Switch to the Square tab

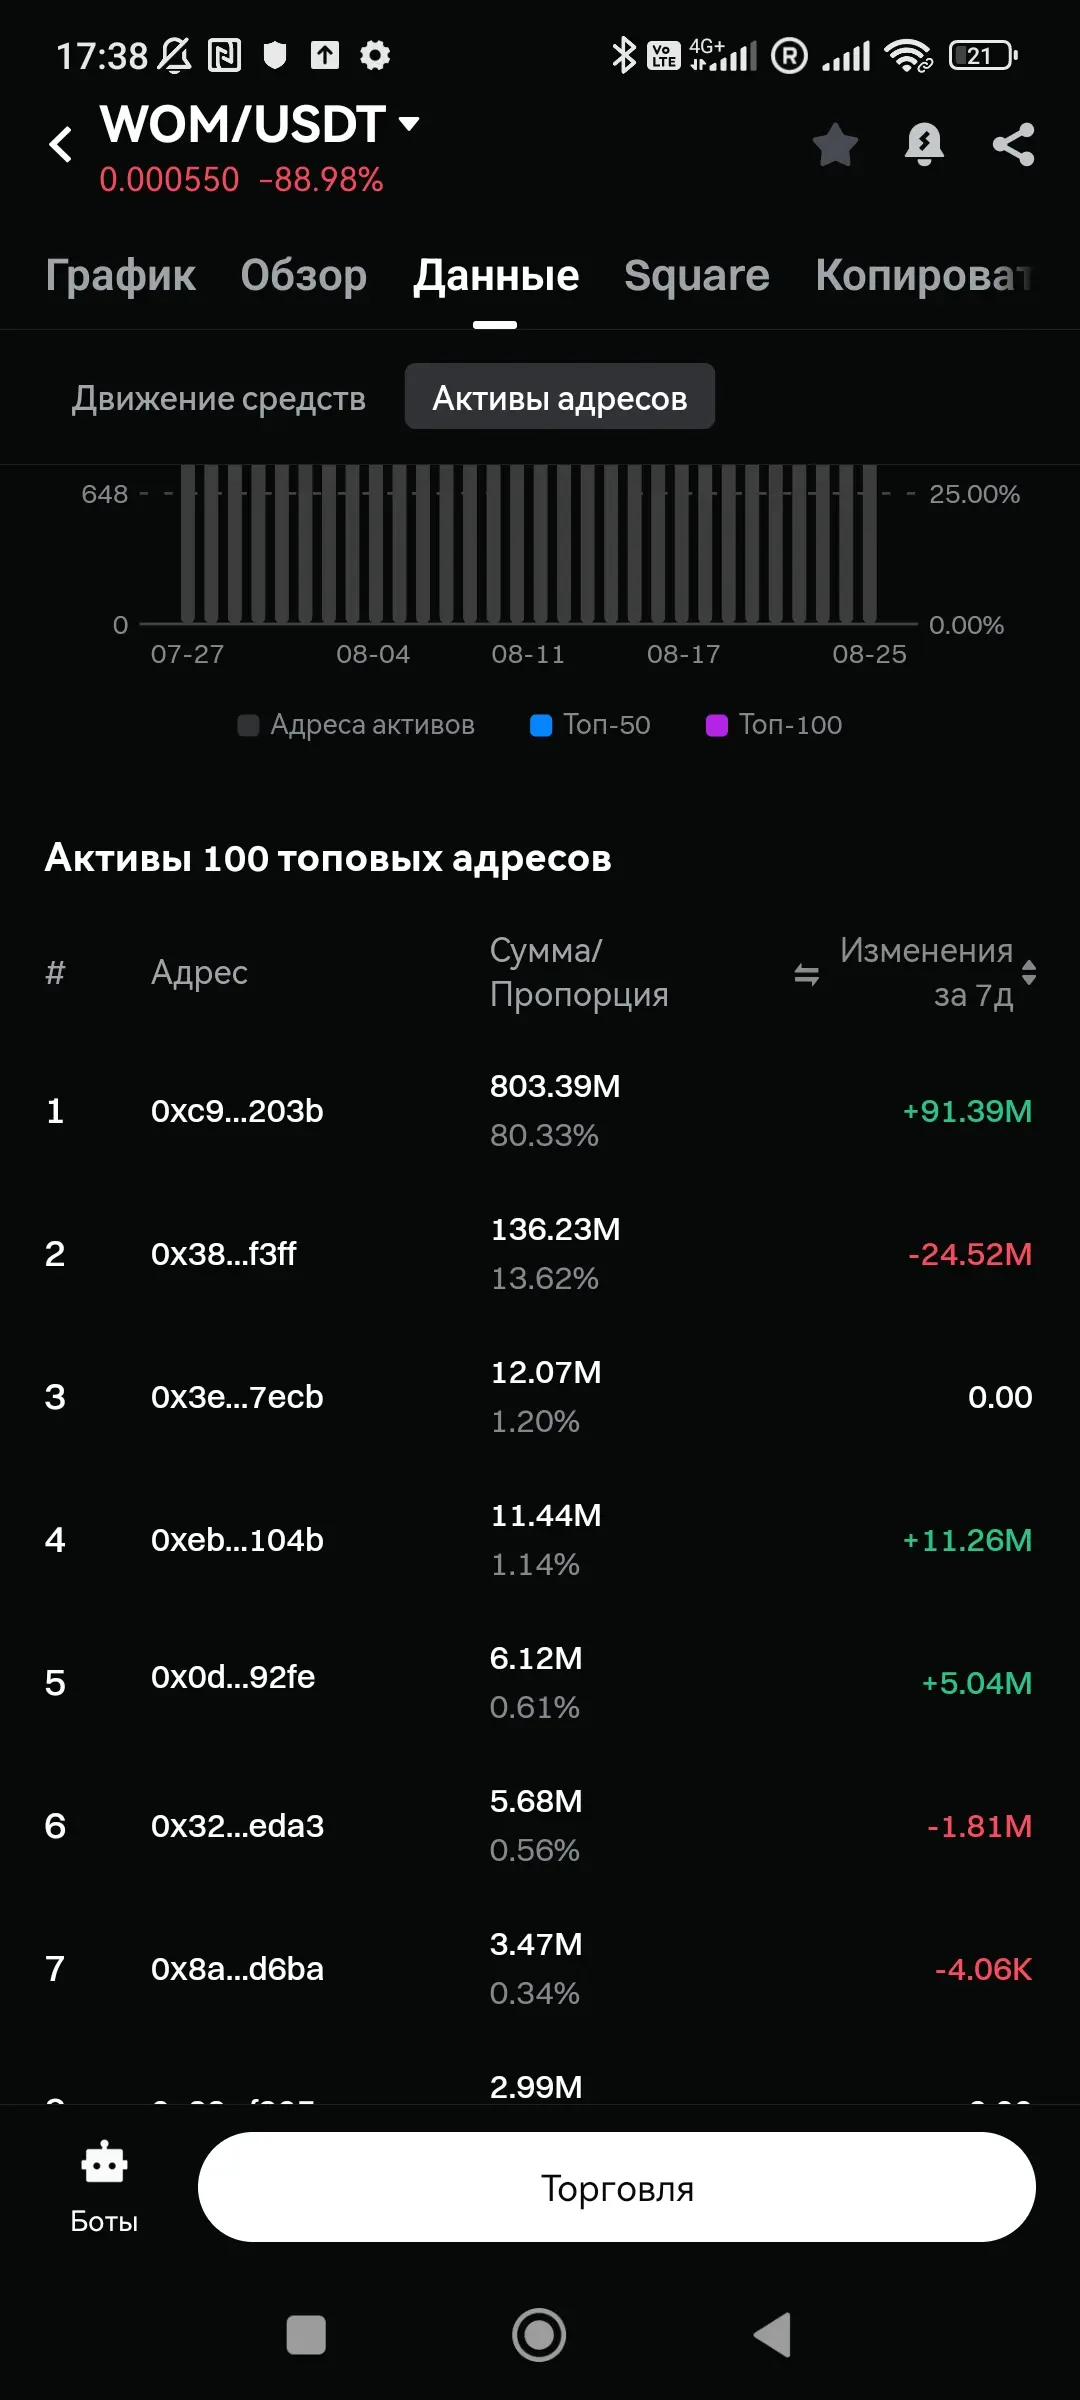pos(697,275)
